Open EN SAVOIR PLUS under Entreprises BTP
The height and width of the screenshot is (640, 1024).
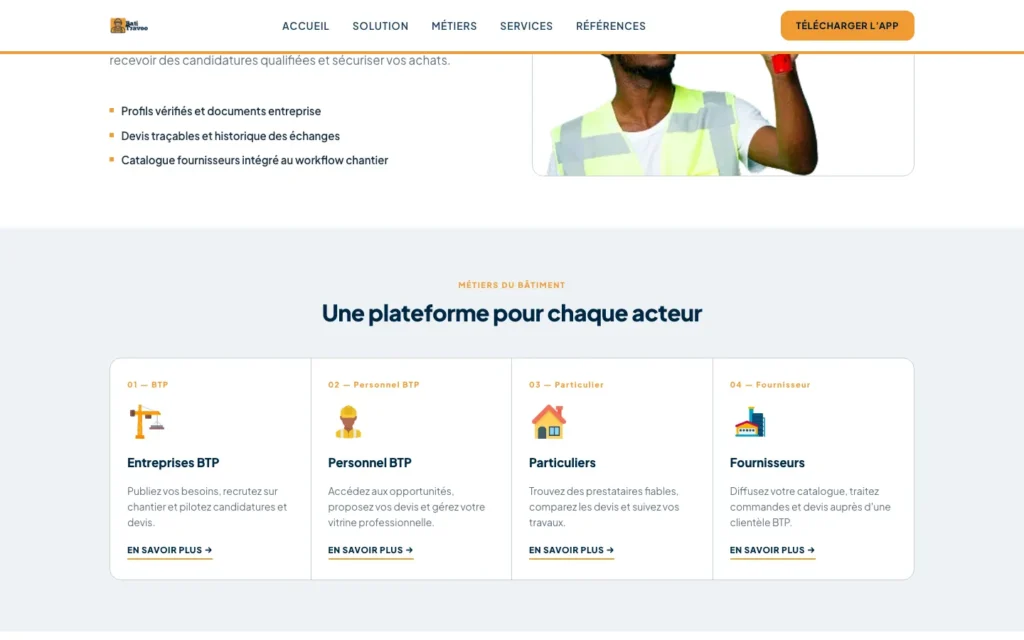tap(170, 551)
